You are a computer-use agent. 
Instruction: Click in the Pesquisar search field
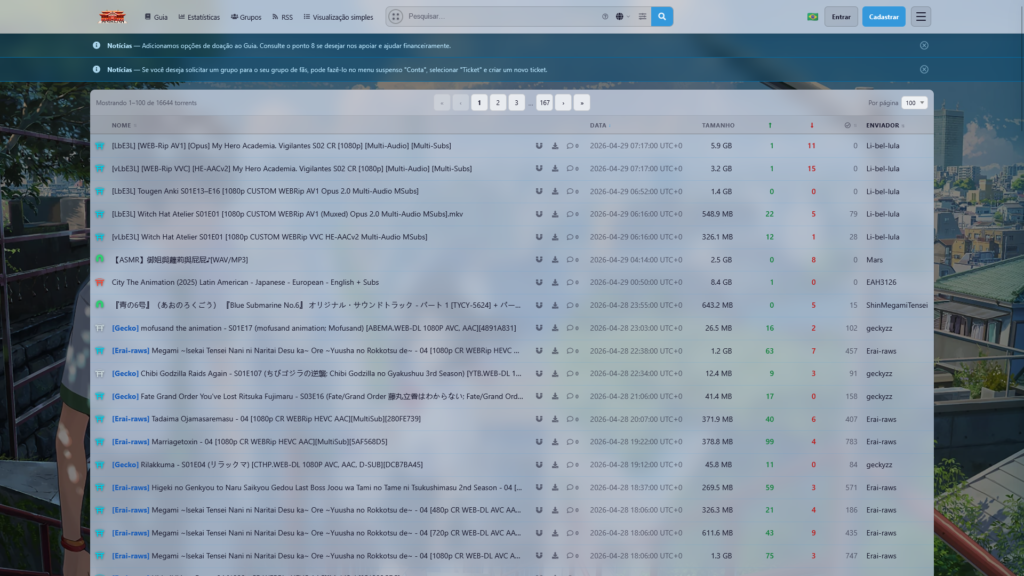pyautogui.click(x=500, y=17)
